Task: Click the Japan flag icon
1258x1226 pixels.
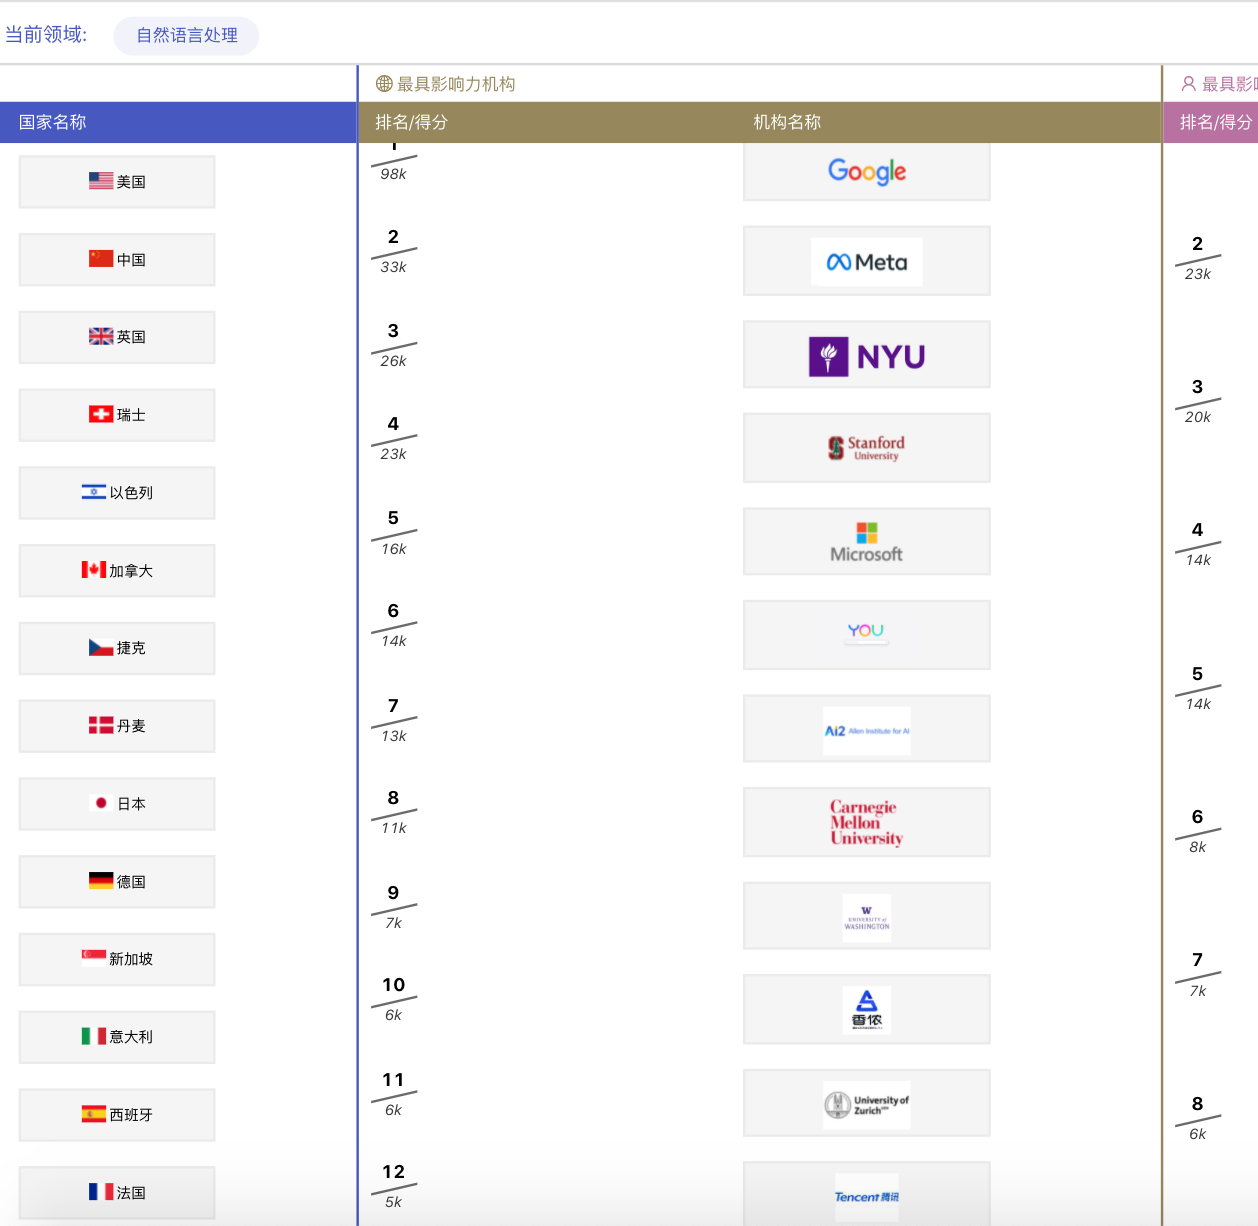Action: click(x=101, y=803)
